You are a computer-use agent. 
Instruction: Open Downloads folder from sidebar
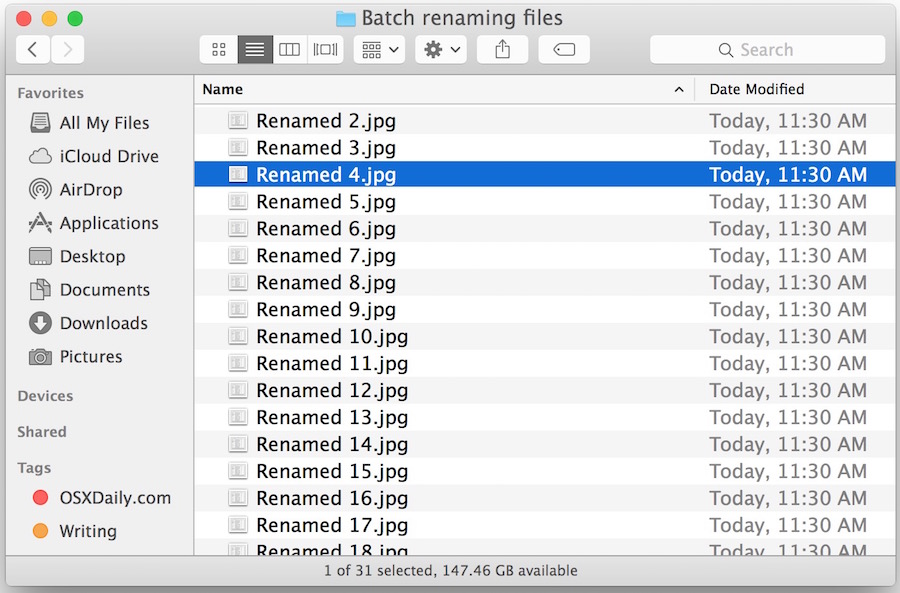click(103, 323)
